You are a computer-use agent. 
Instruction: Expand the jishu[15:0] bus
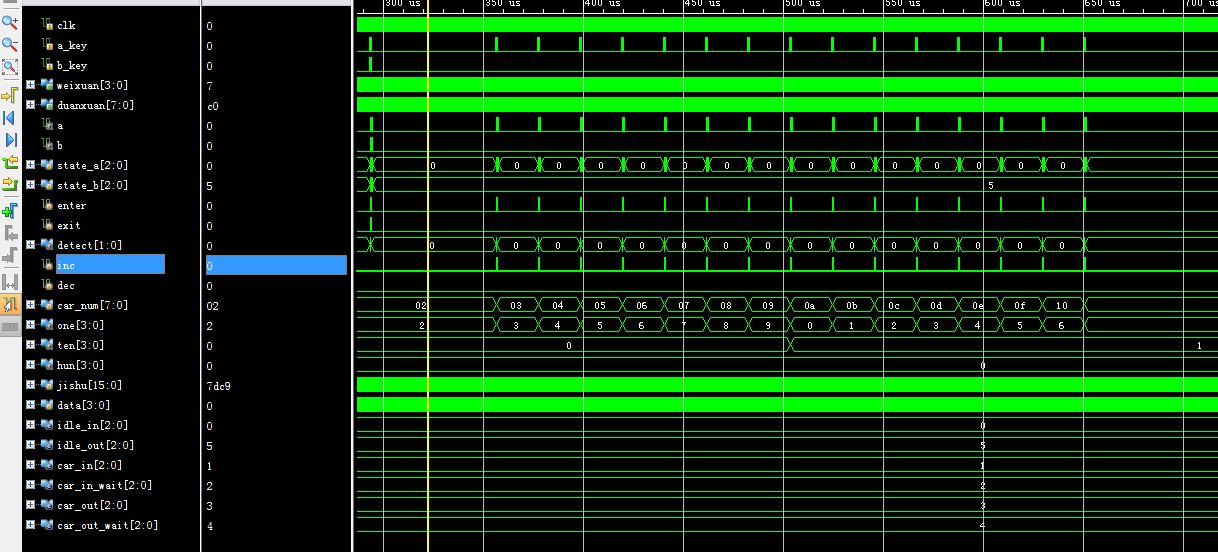[x=31, y=385]
